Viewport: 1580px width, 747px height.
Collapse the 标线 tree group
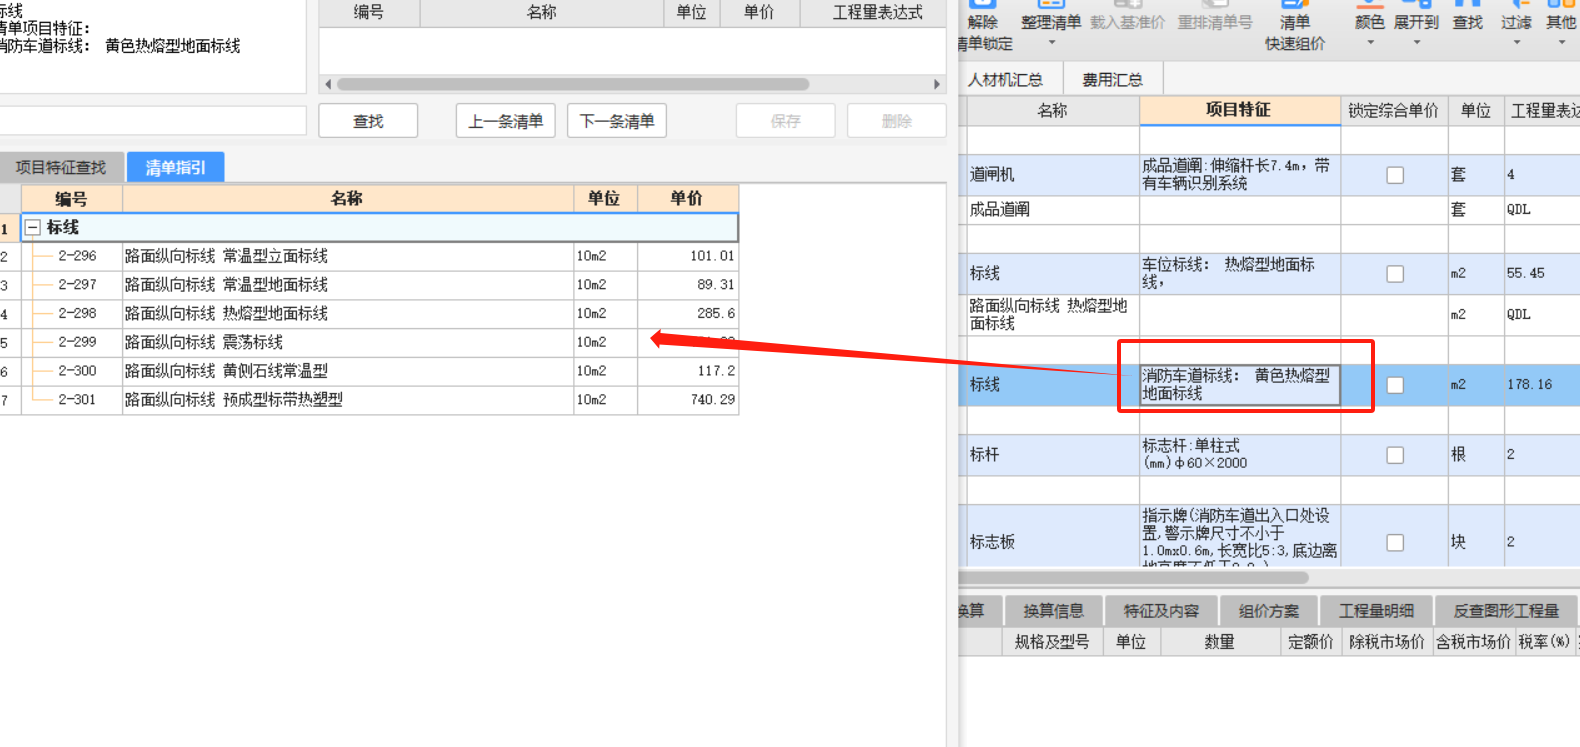click(x=33, y=227)
